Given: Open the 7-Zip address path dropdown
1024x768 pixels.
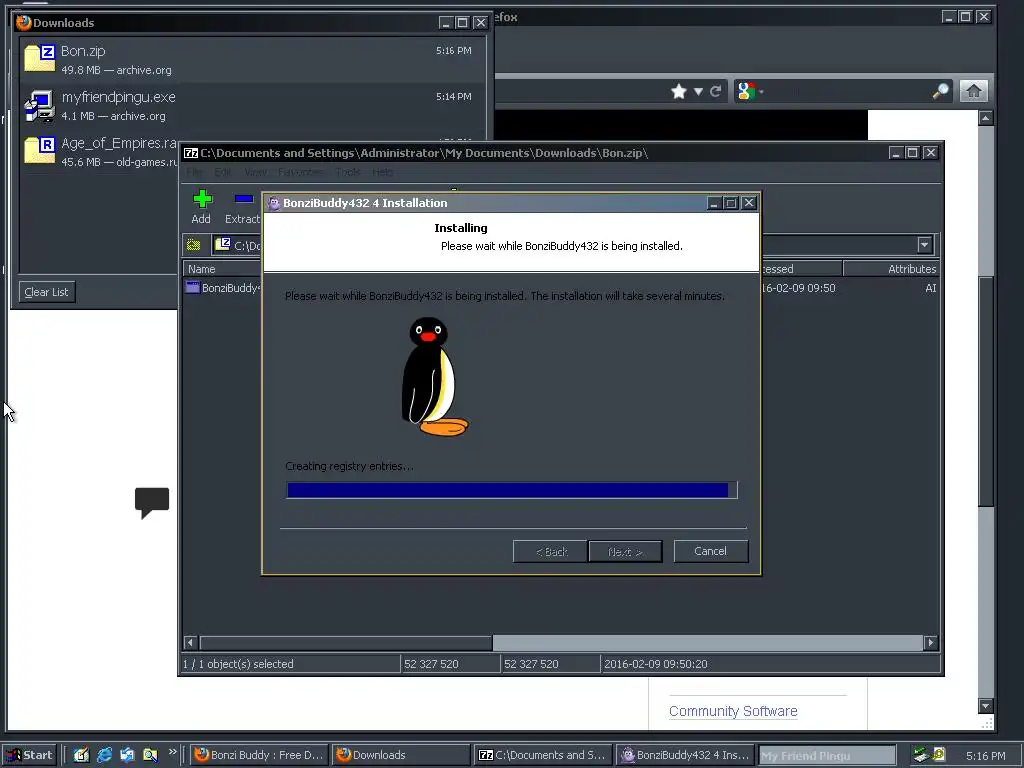Looking at the screenshot, I should [x=924, y=245].
